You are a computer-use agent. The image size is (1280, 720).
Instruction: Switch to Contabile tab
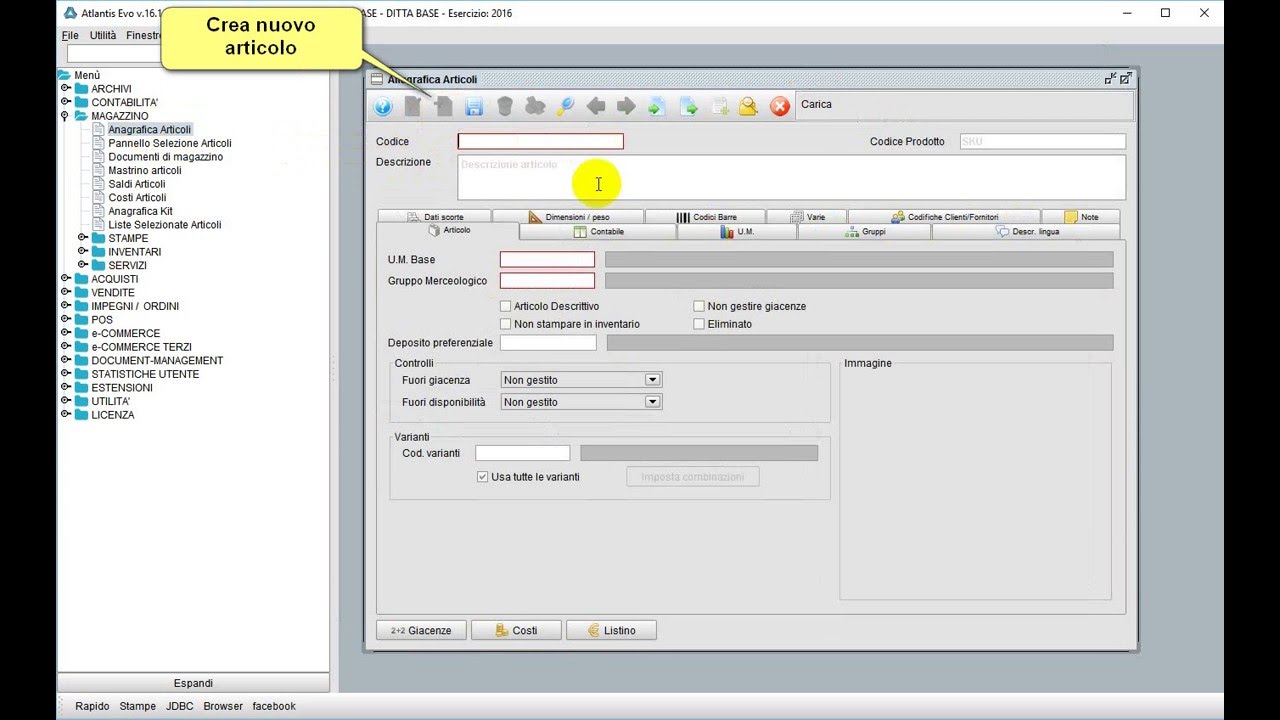click(598, 232)
